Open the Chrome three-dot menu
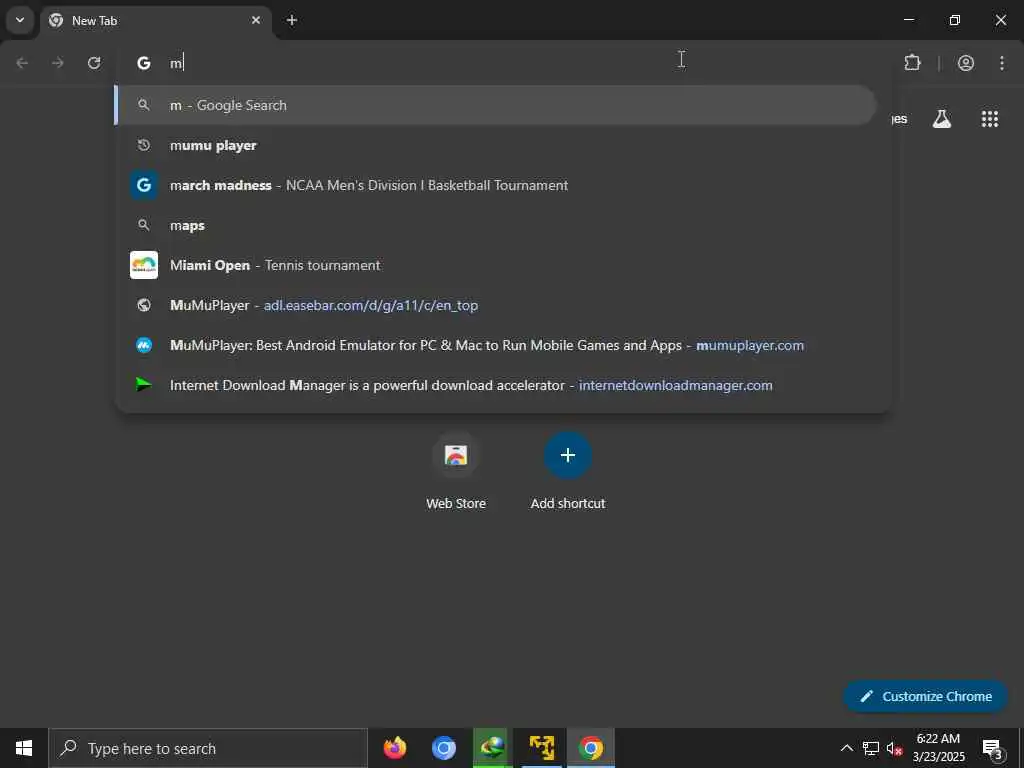This screenshot has width=1024, height=768. 1002,63
